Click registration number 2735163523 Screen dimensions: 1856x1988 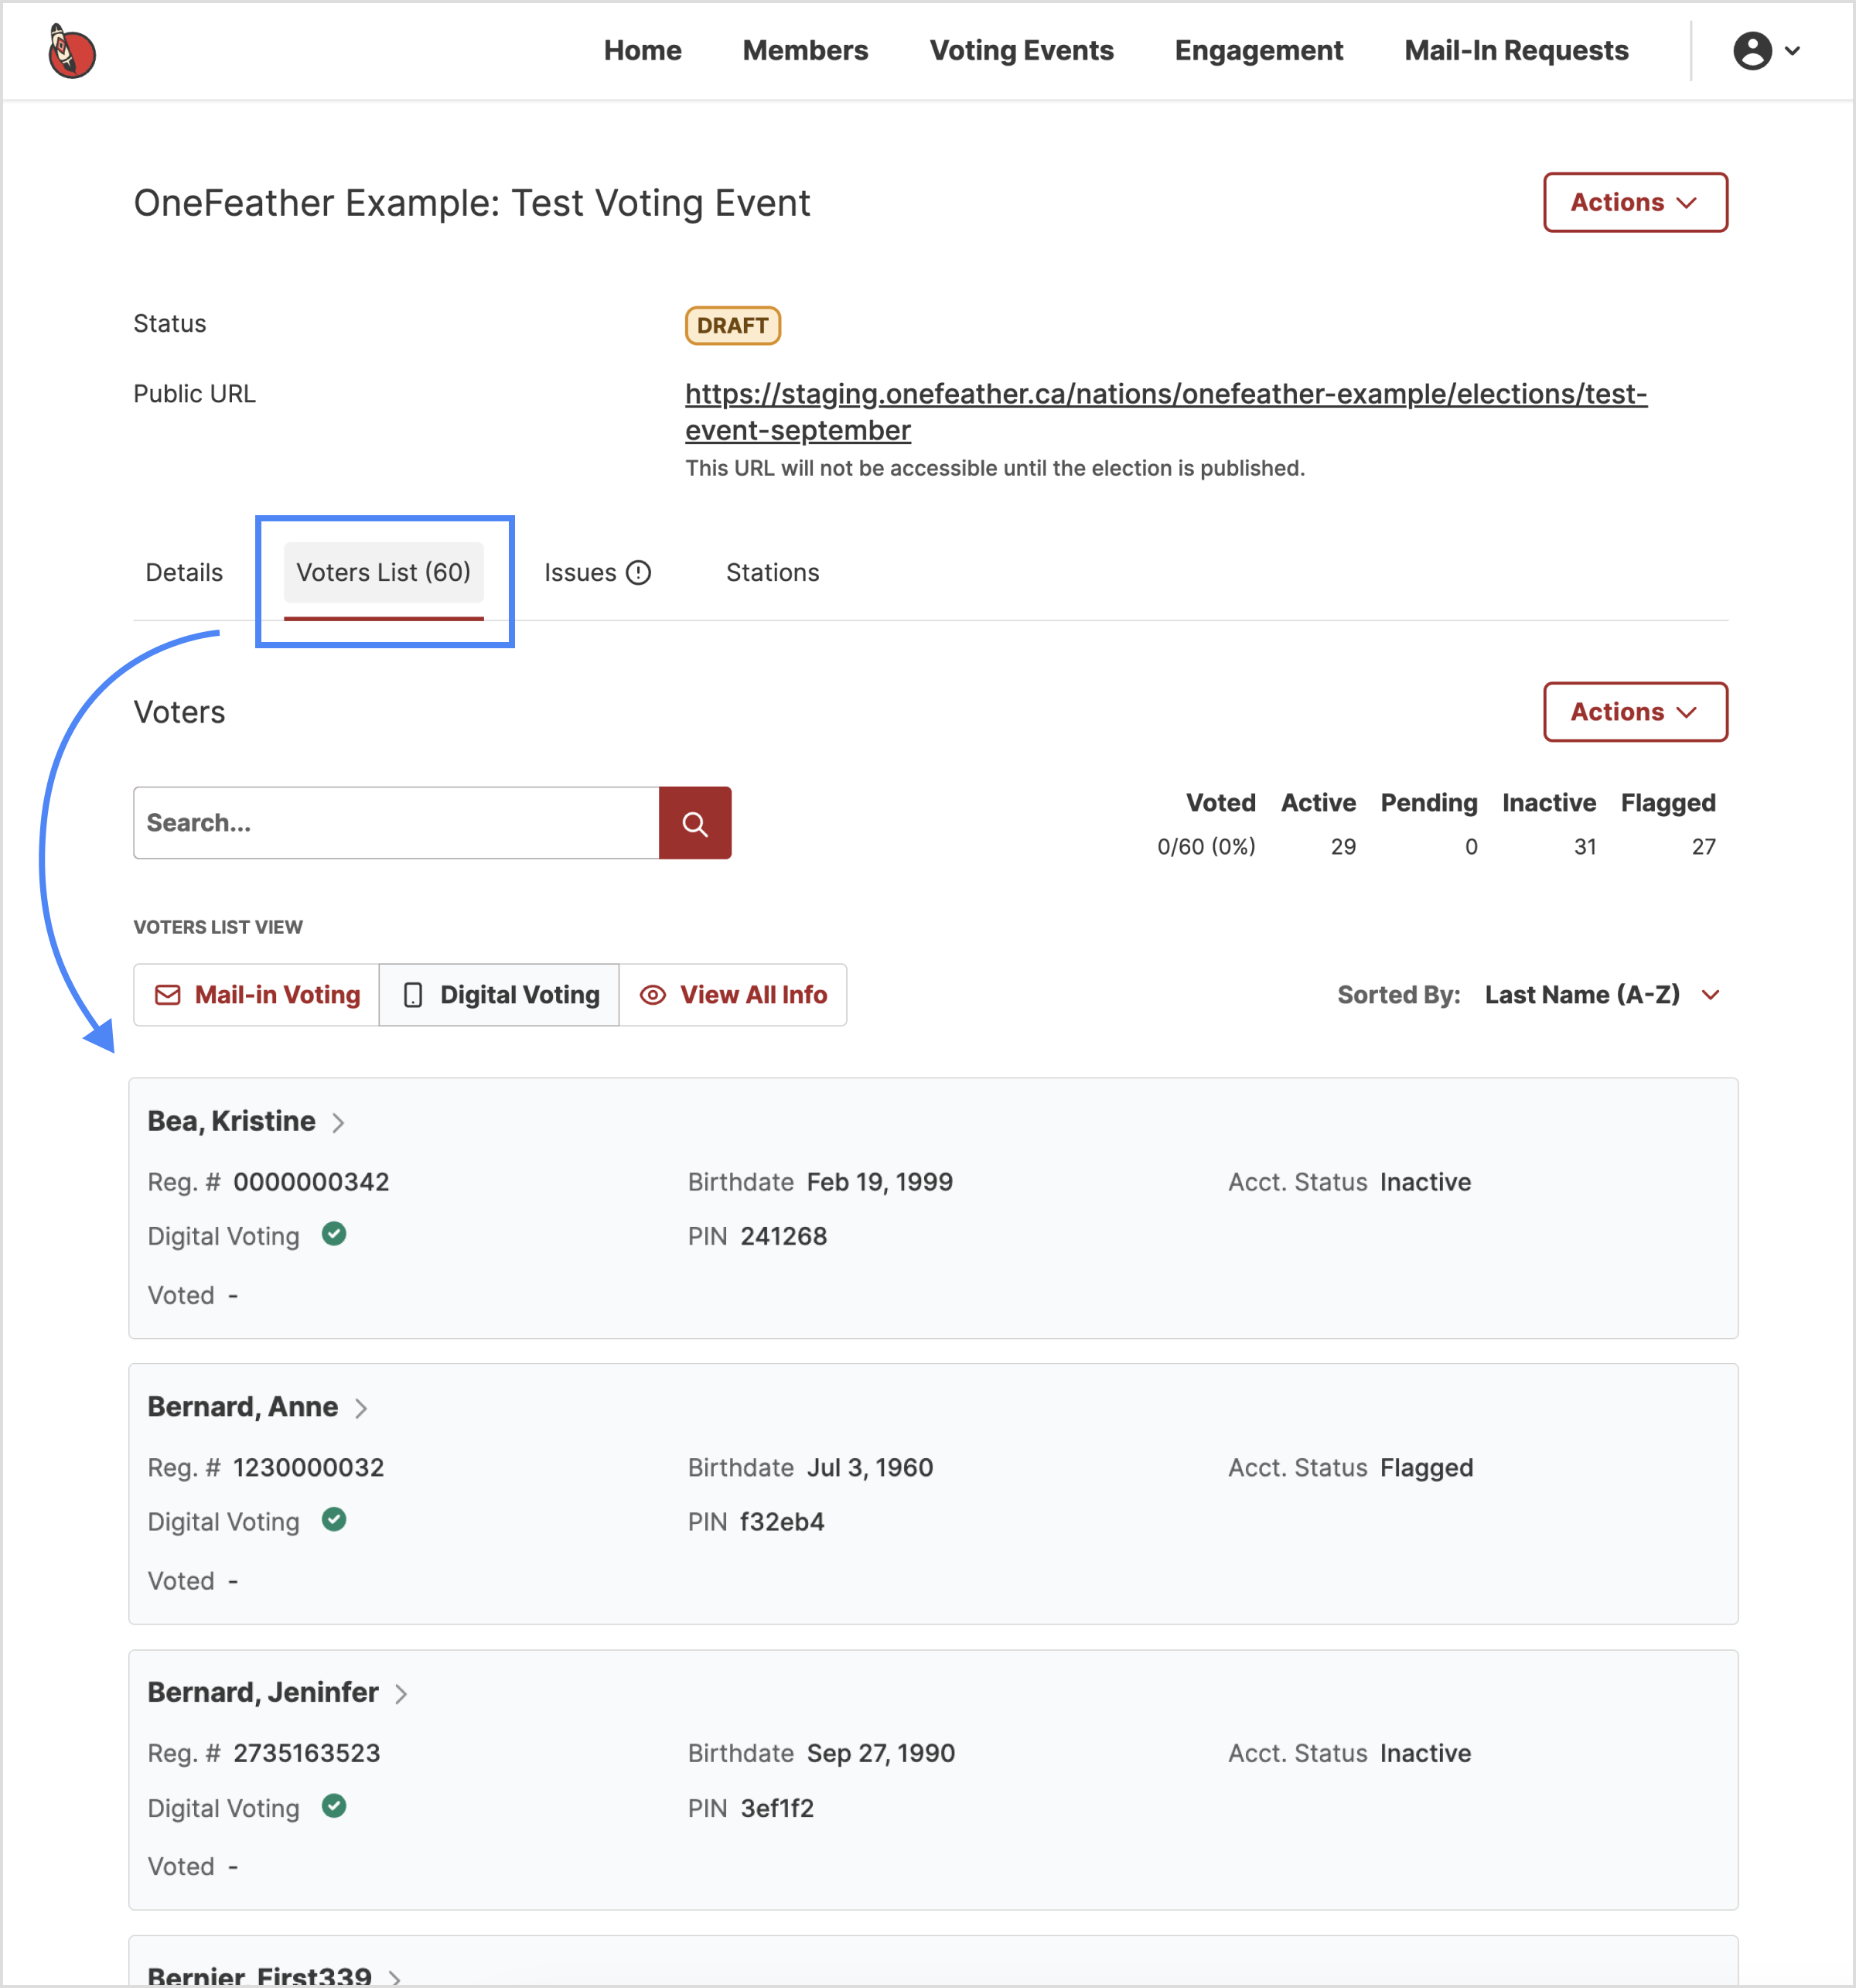306,1753
